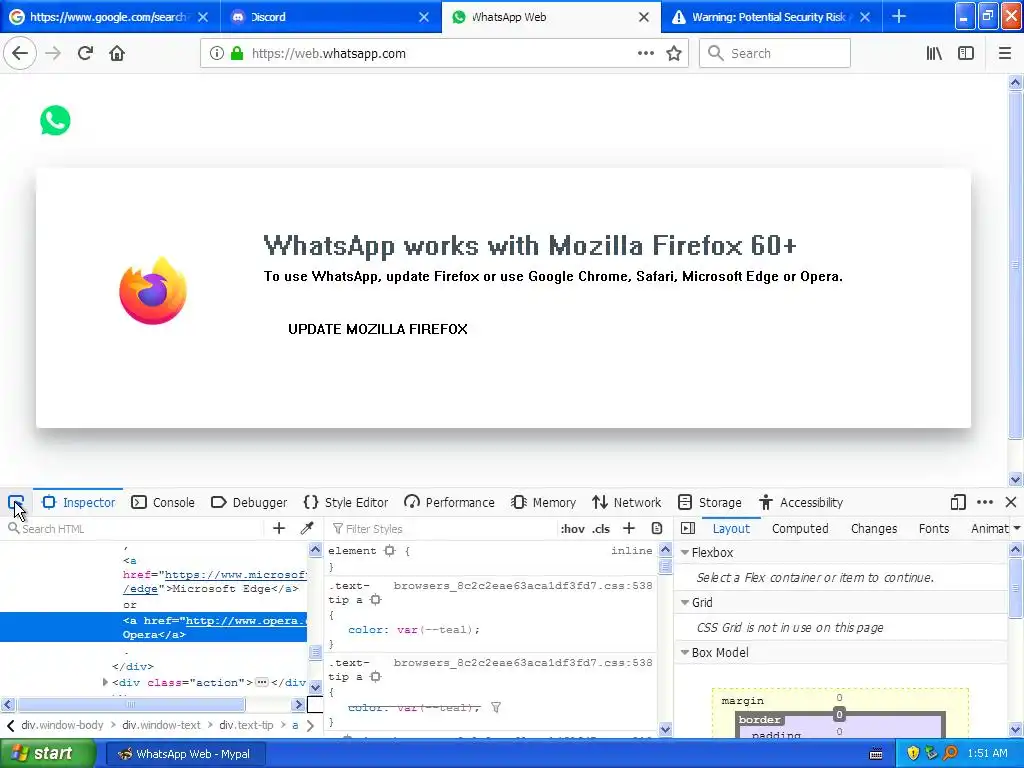Toggle the 3-pane inspector layout
1024x768 pixels.
pos(688,528)
